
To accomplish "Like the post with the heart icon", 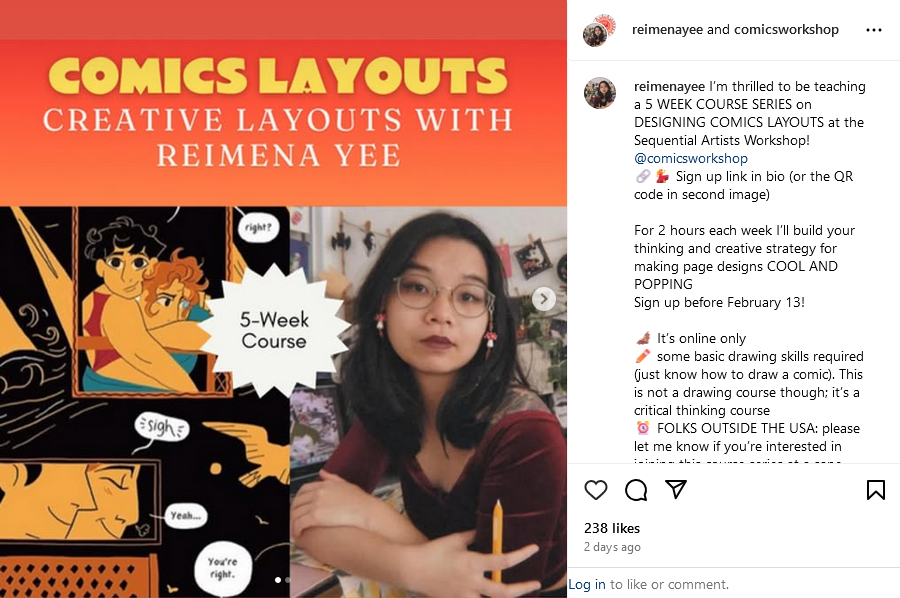I will [596, 490].
